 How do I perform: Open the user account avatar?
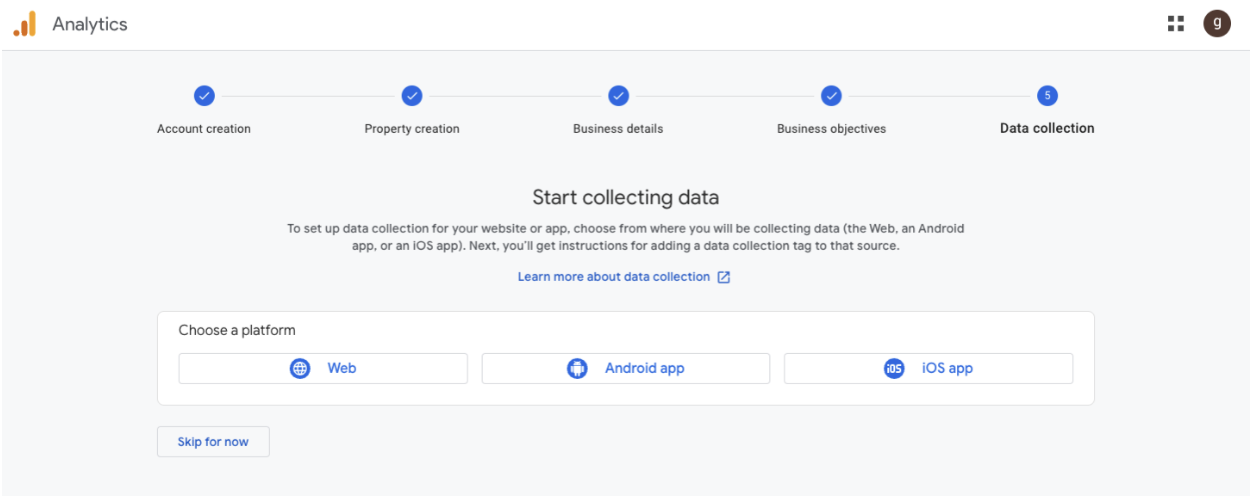tap(1217, 24)
